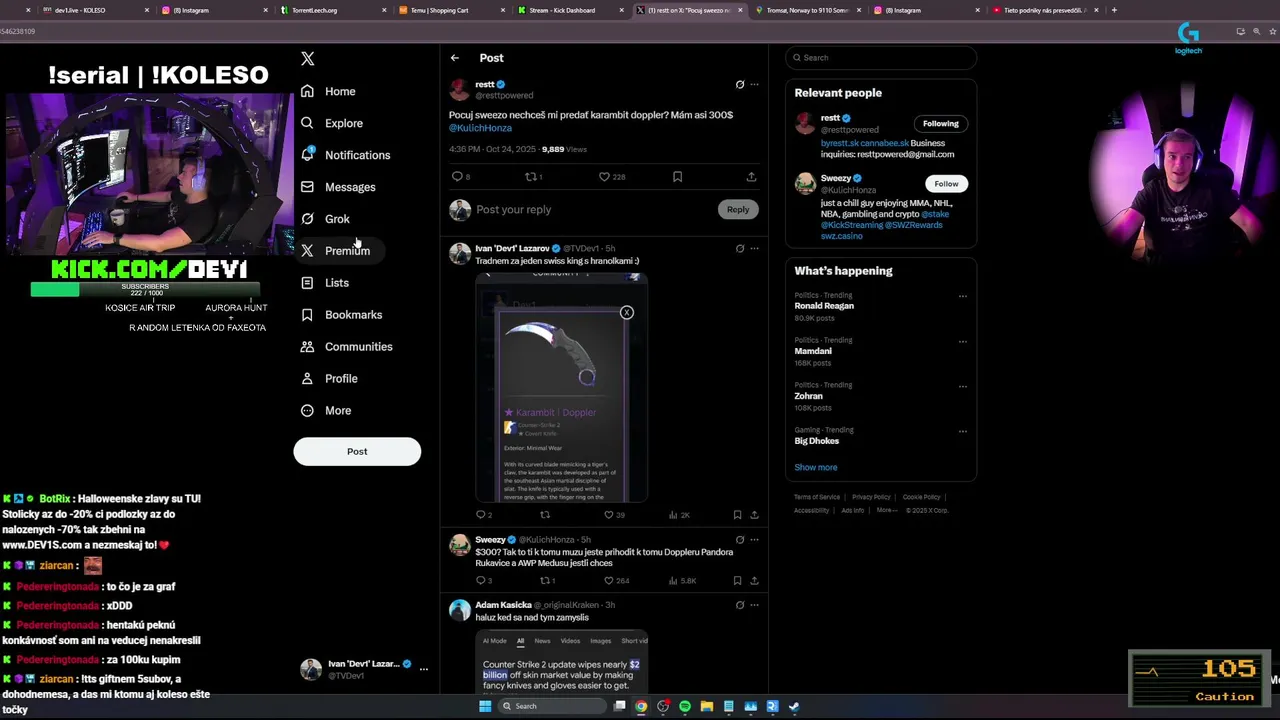
Task: Bookmark restt's main post
Action: (677, 177)
